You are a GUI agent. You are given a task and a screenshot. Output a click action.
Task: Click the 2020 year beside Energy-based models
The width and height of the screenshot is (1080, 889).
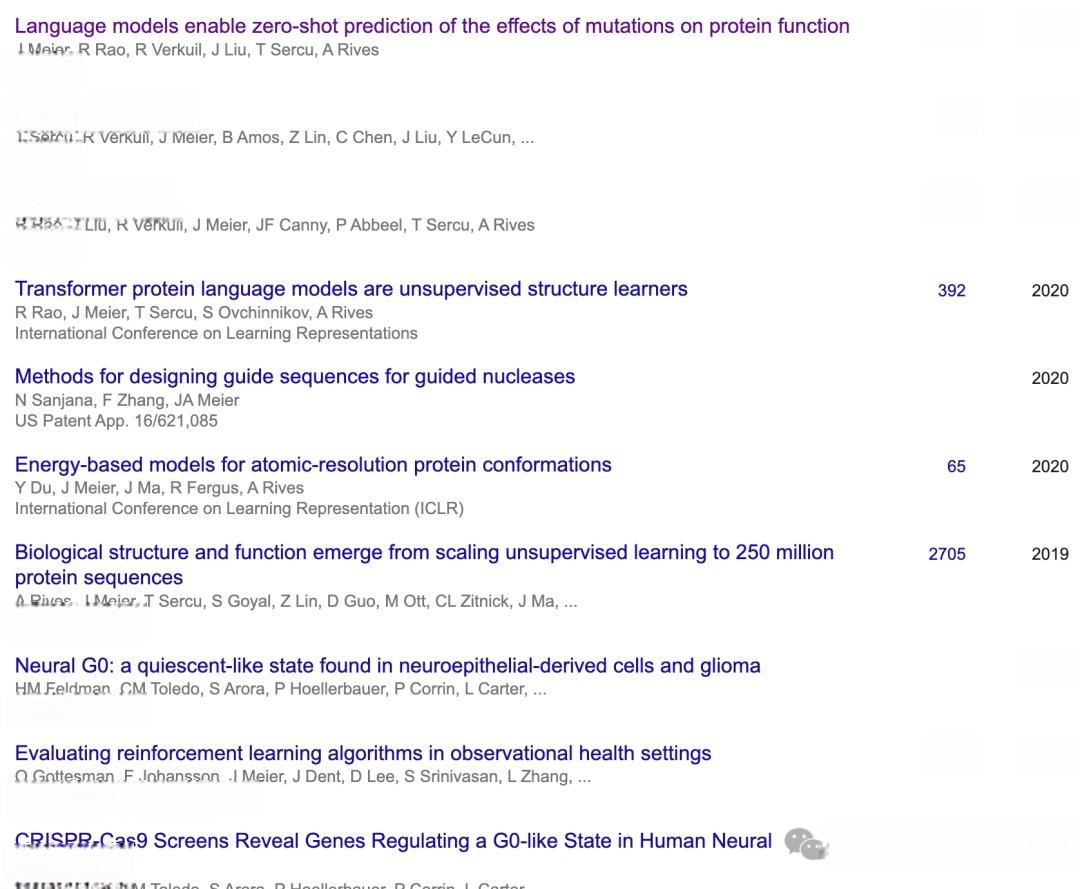click(x=1050, y=466)
